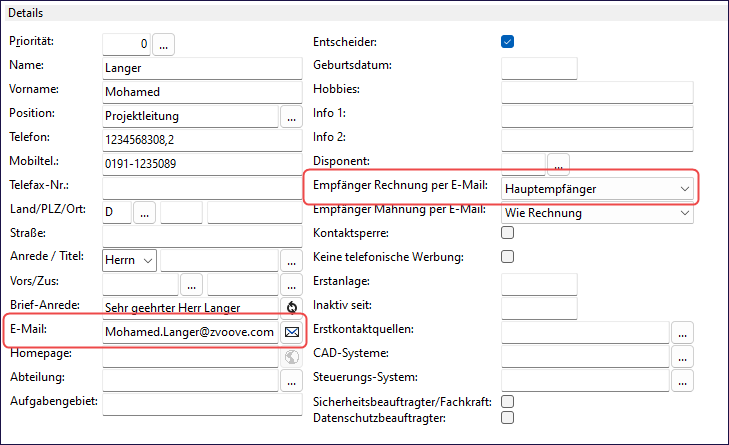Expand Empfänger Rechnung per E-Mail dropdown
729x445 pixels.
[x=597, y=189]
